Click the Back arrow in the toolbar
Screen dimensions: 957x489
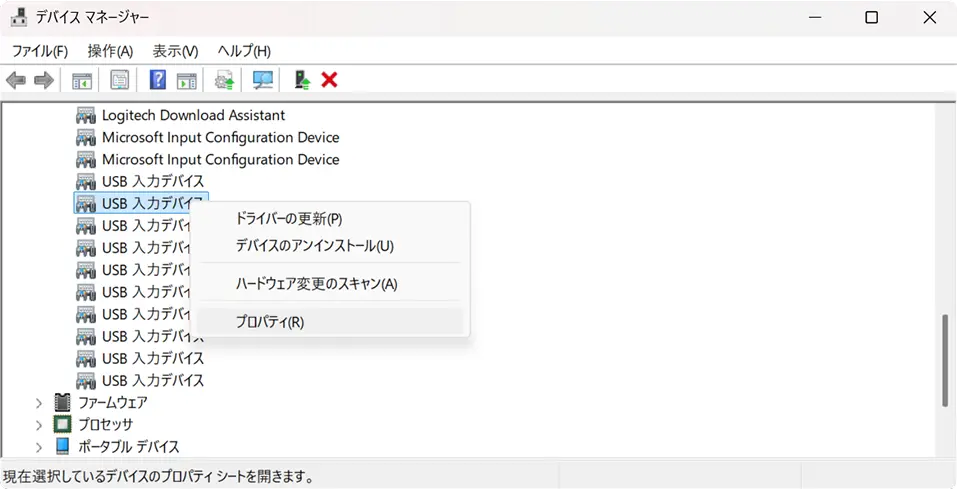[x=16, y=80]
